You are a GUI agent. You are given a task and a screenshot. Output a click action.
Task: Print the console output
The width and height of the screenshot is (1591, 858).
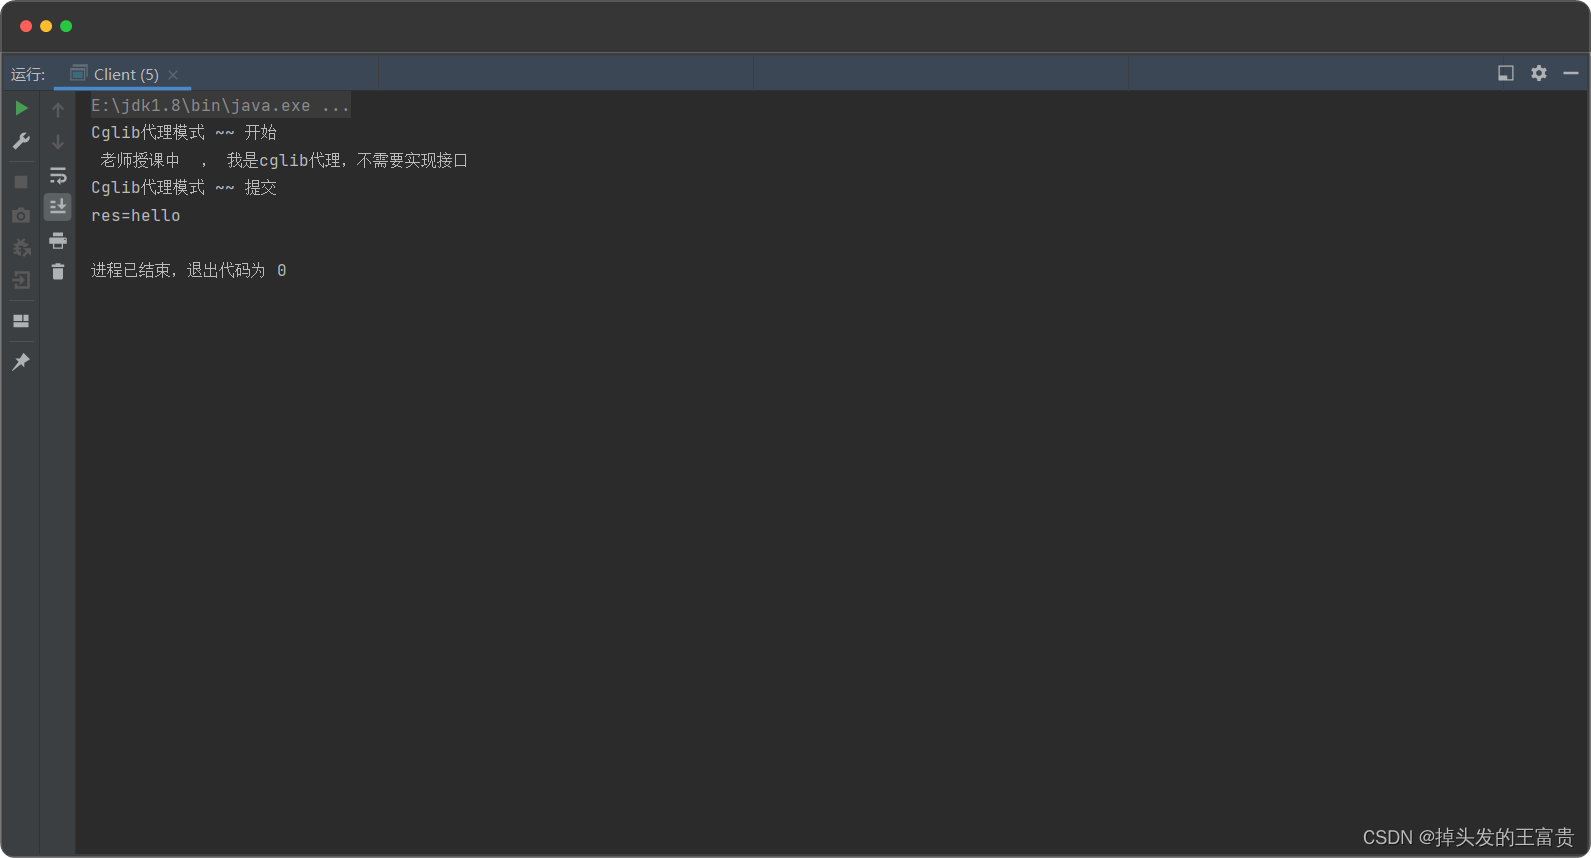point(58,240)
